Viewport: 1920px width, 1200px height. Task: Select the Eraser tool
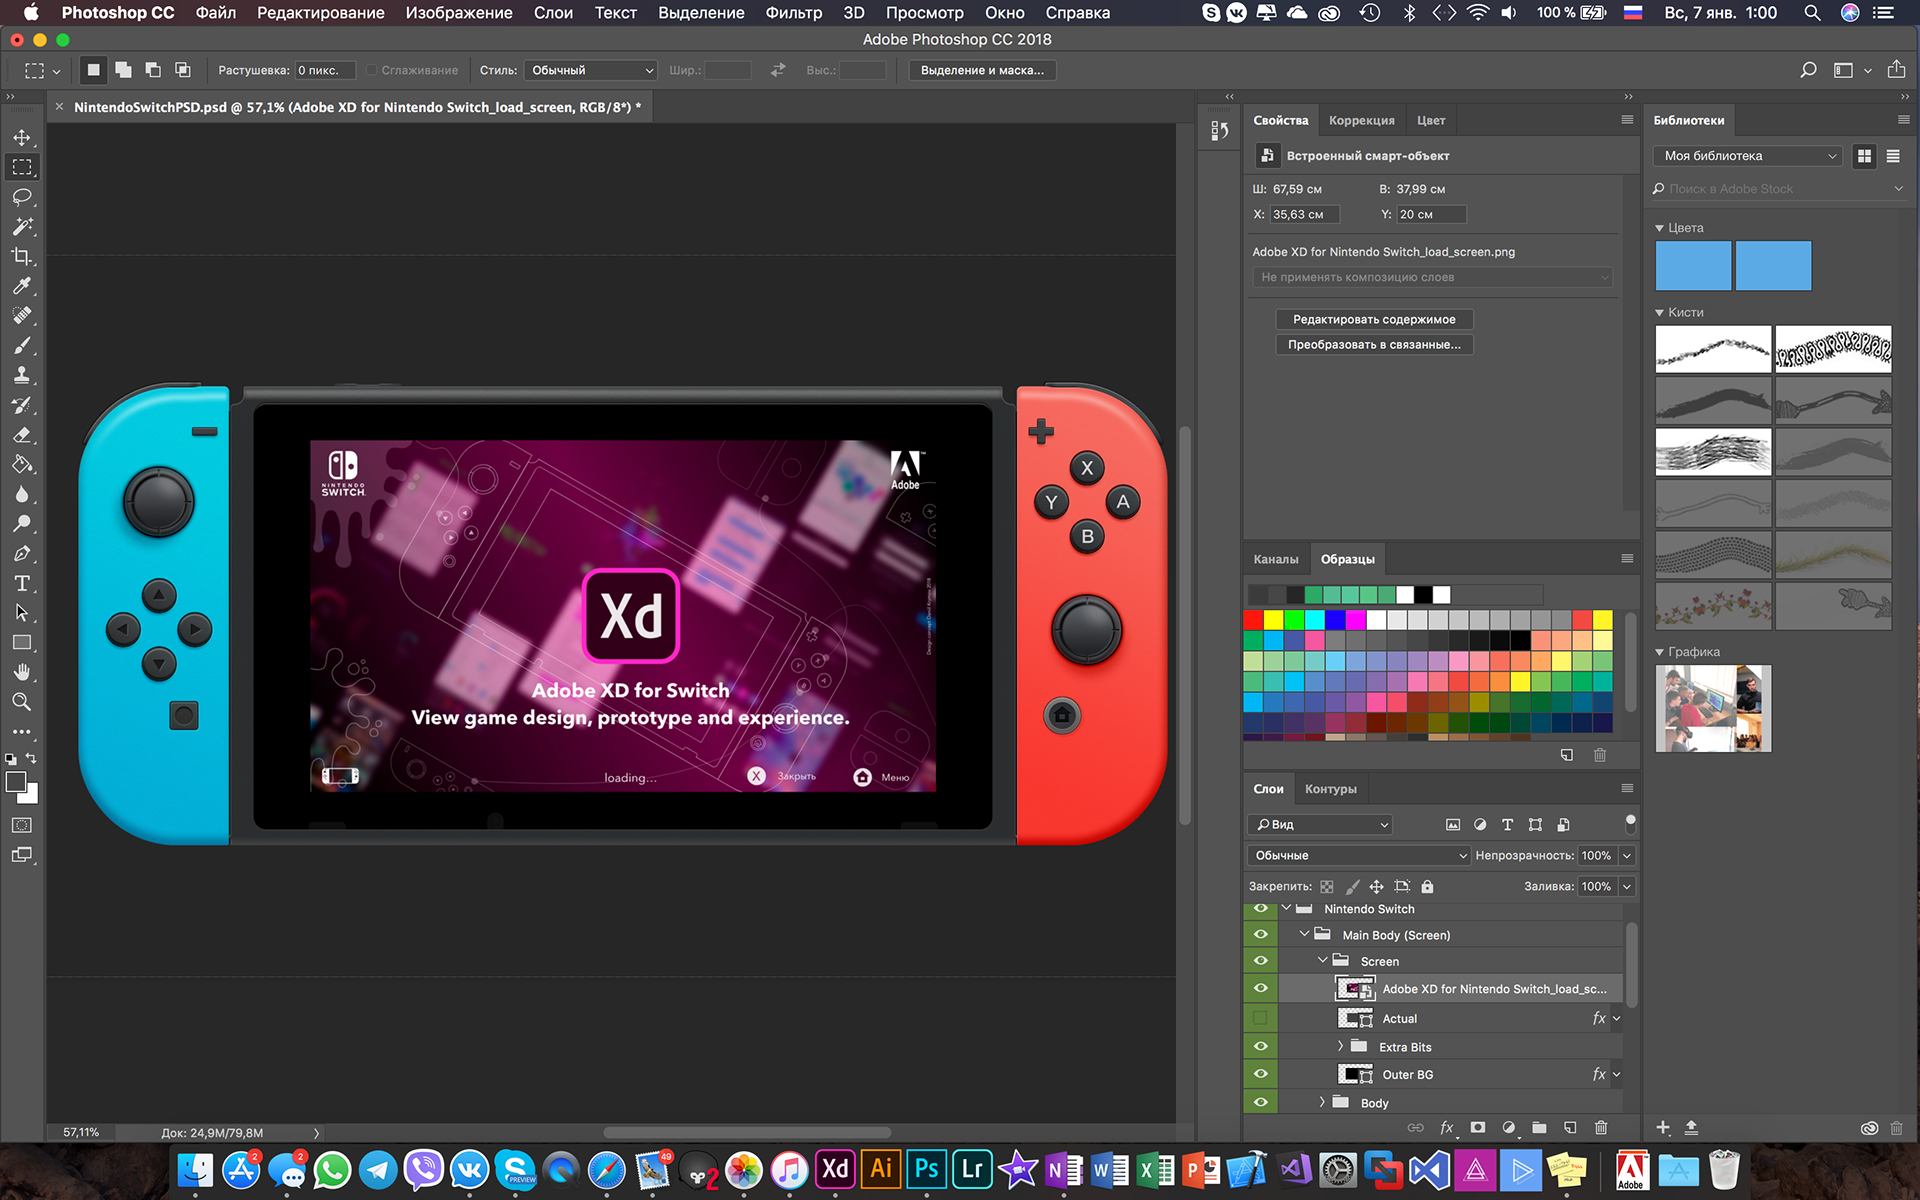click(x=22, y=435)
